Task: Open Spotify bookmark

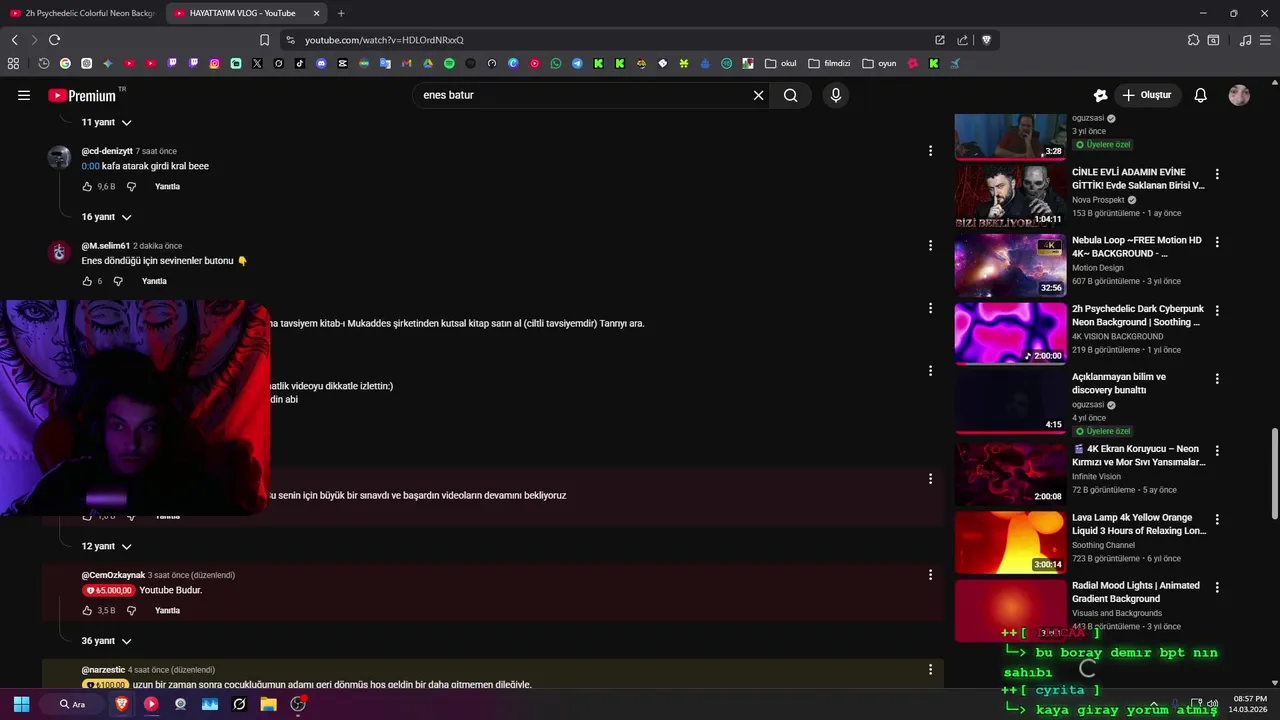Action: pos(449,63)
